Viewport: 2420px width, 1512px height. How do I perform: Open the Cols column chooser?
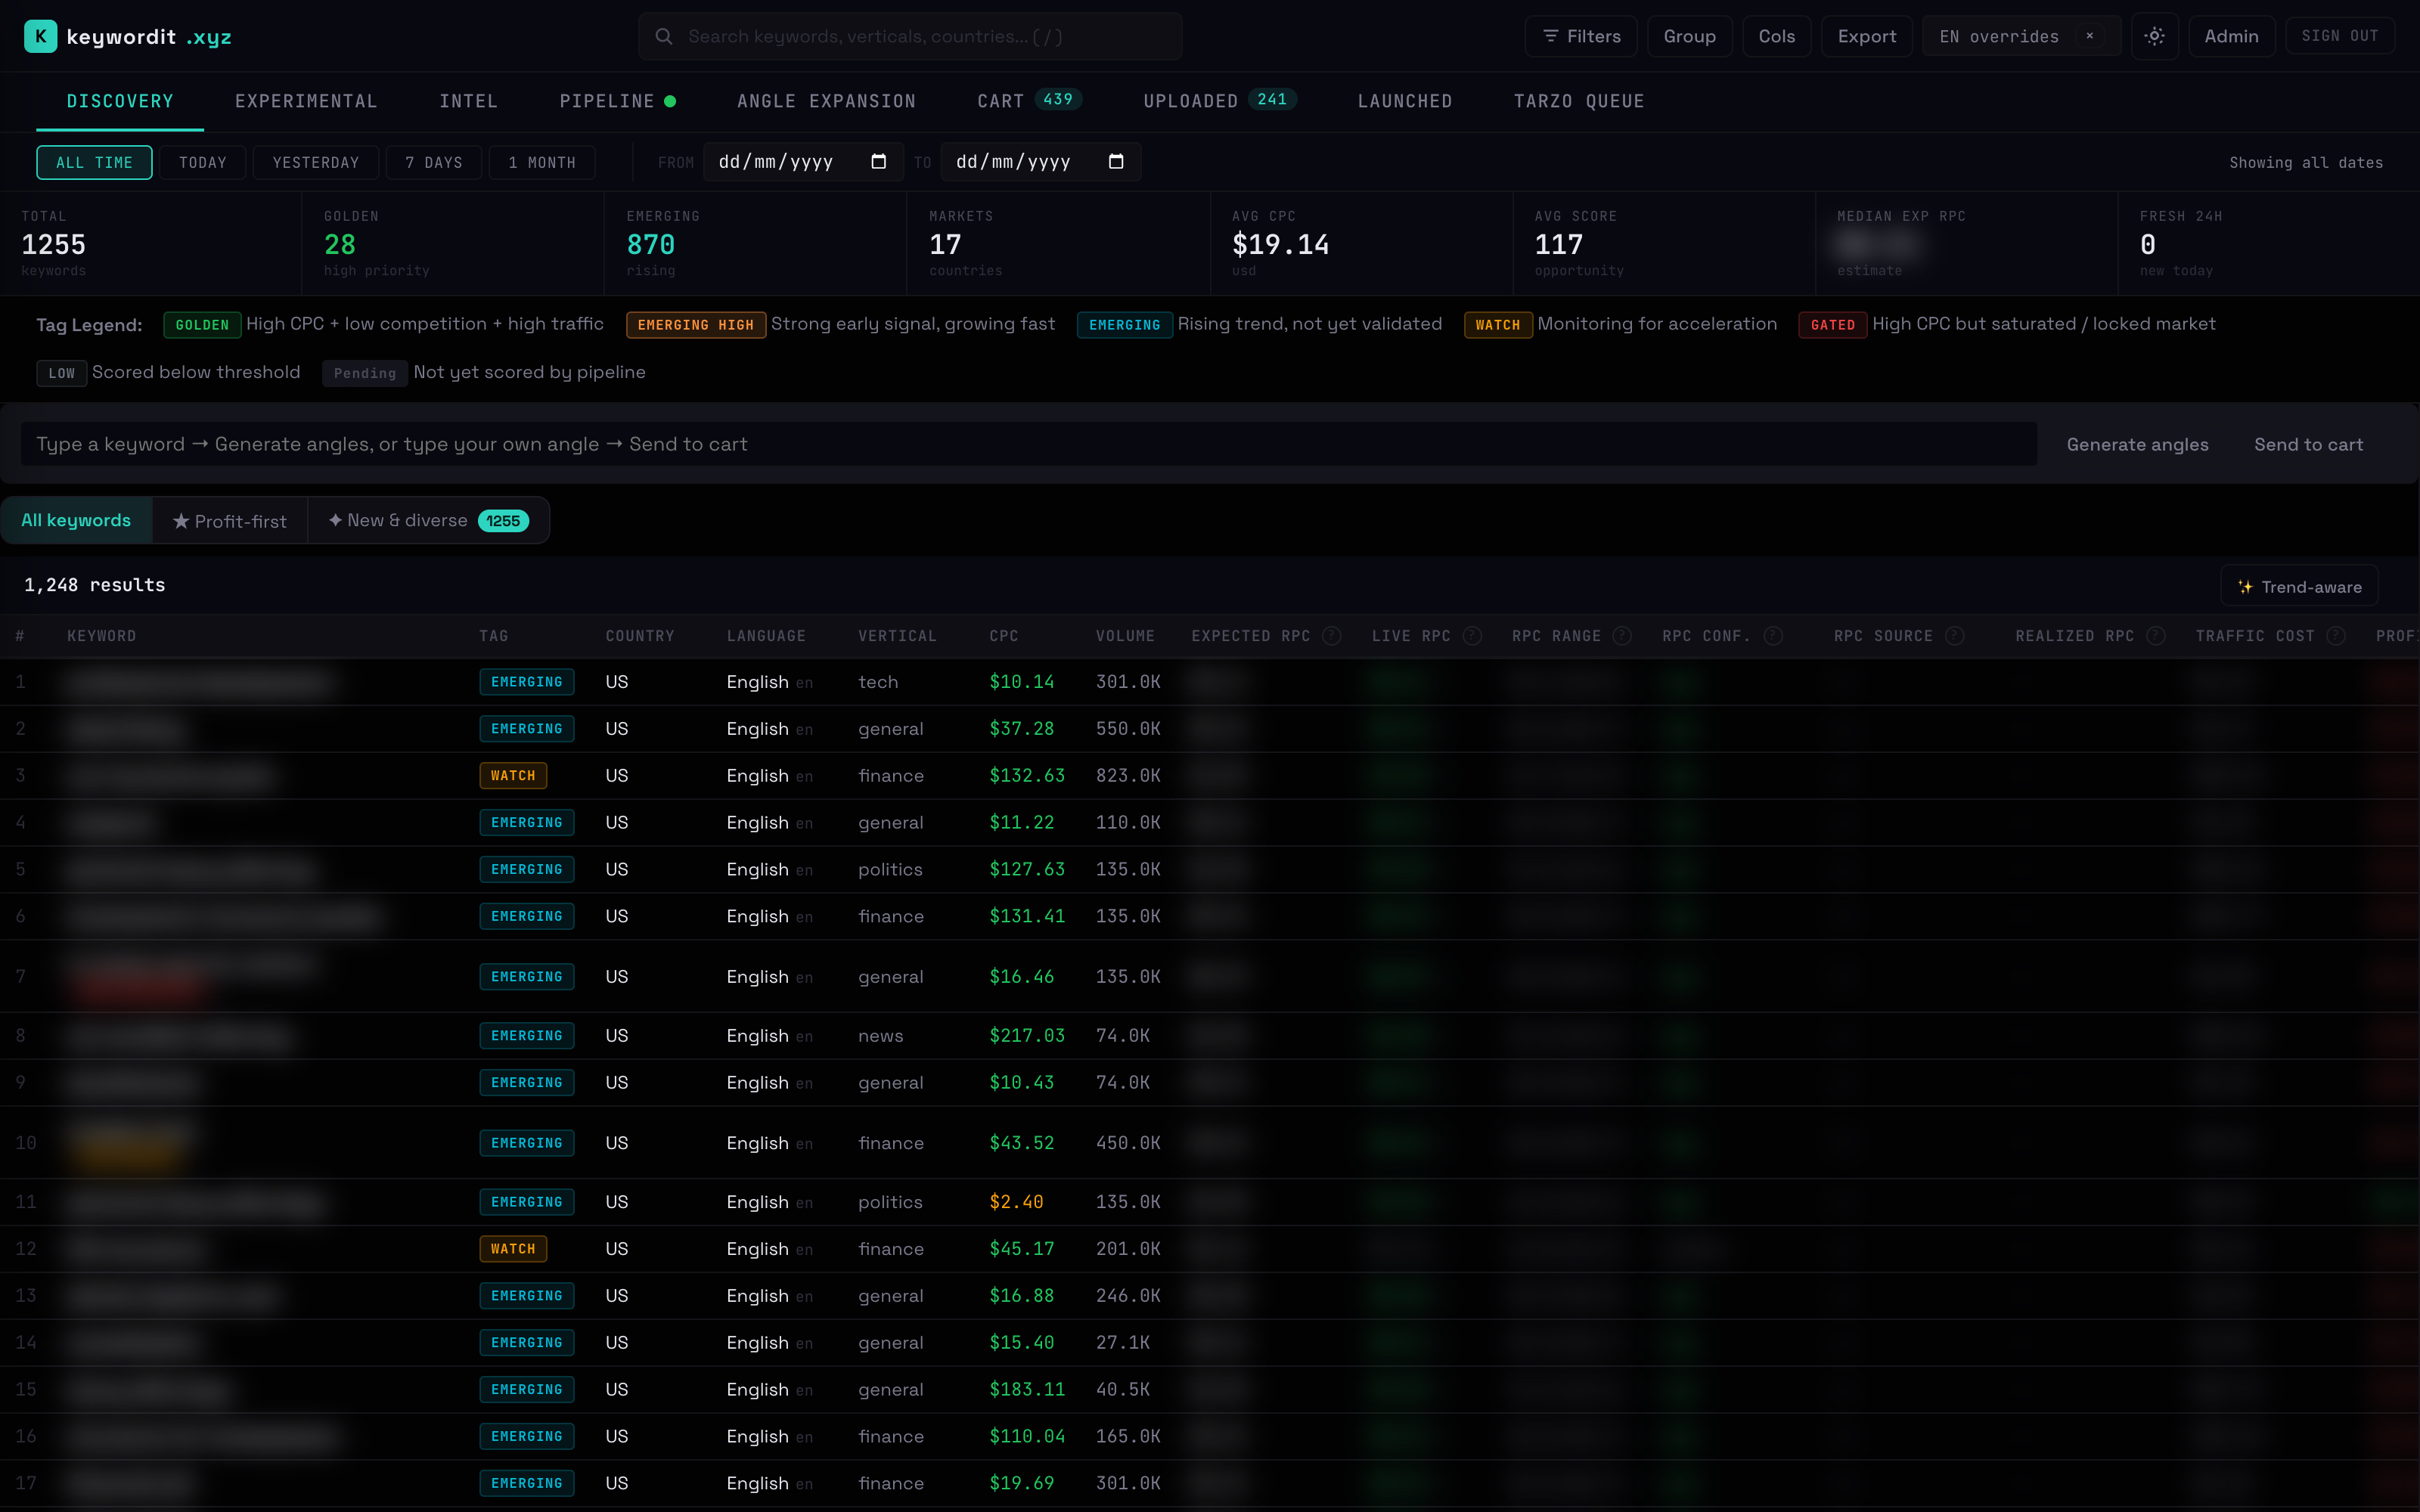click(x=1776, y=36)
